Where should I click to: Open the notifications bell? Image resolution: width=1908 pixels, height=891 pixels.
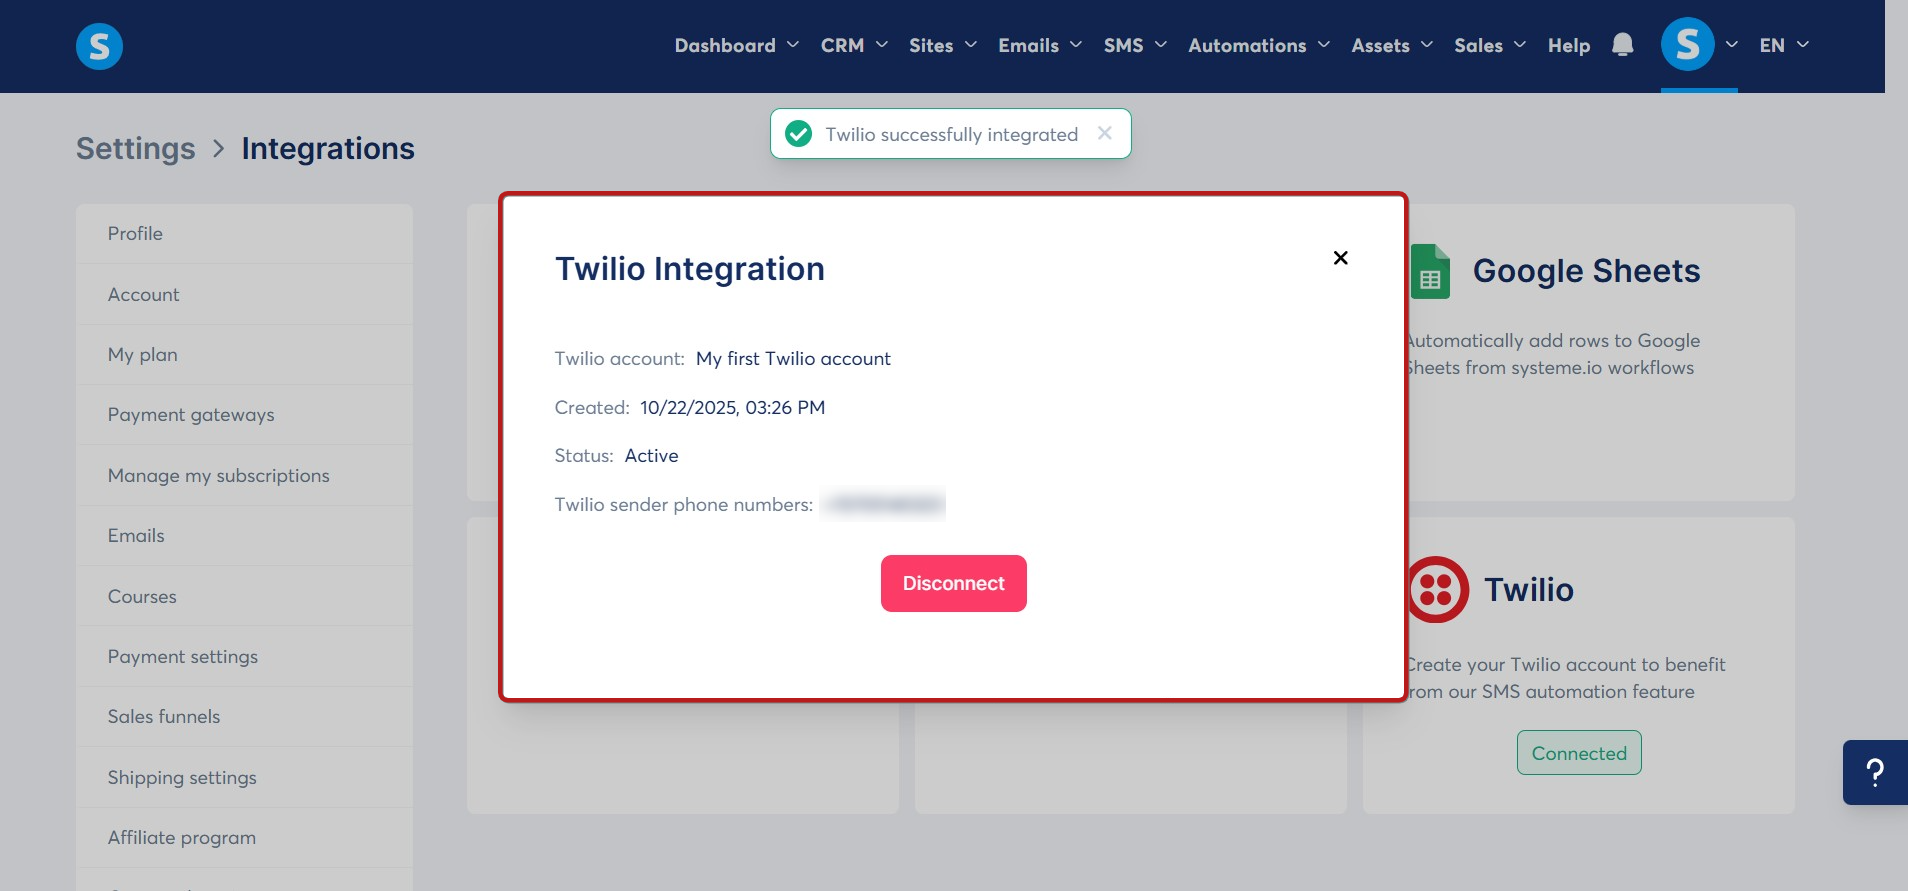click(x=1622, y=45)
